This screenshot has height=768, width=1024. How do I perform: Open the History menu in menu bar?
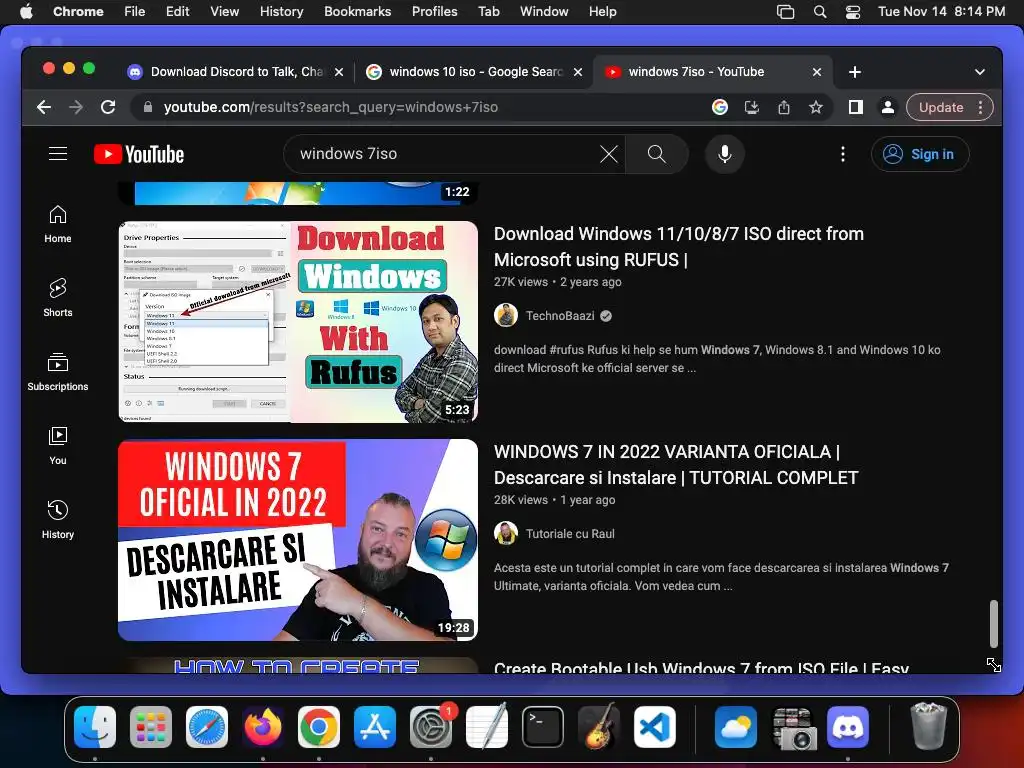[x=281, y=11]
